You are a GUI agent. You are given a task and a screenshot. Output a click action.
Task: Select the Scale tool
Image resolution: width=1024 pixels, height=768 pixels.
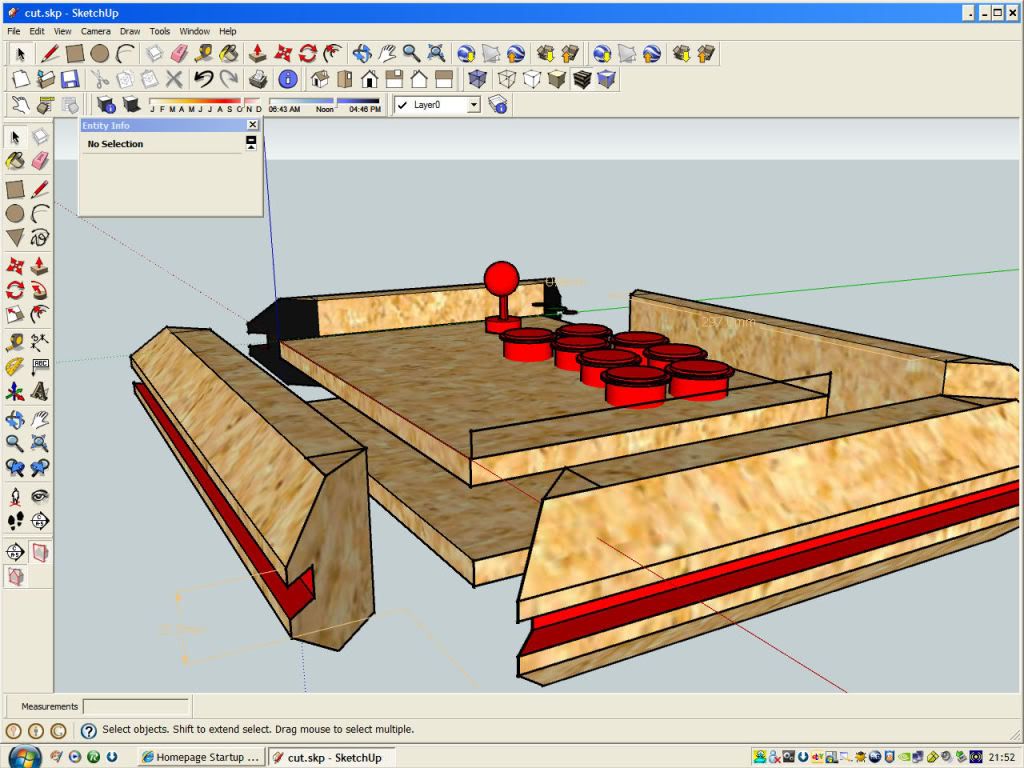(15, 314)
